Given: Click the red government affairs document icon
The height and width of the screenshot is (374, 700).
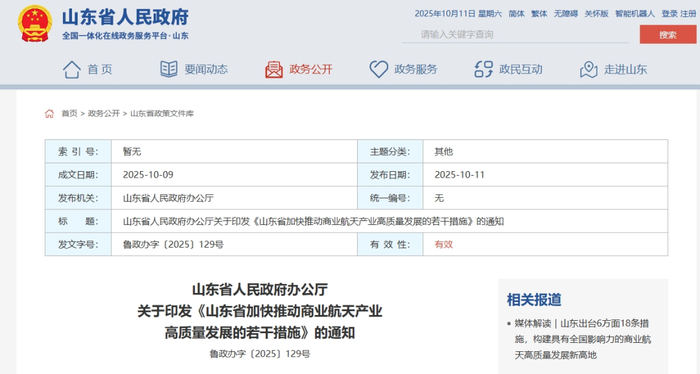Looking at the screenshot, I should (x=274, y=70).
